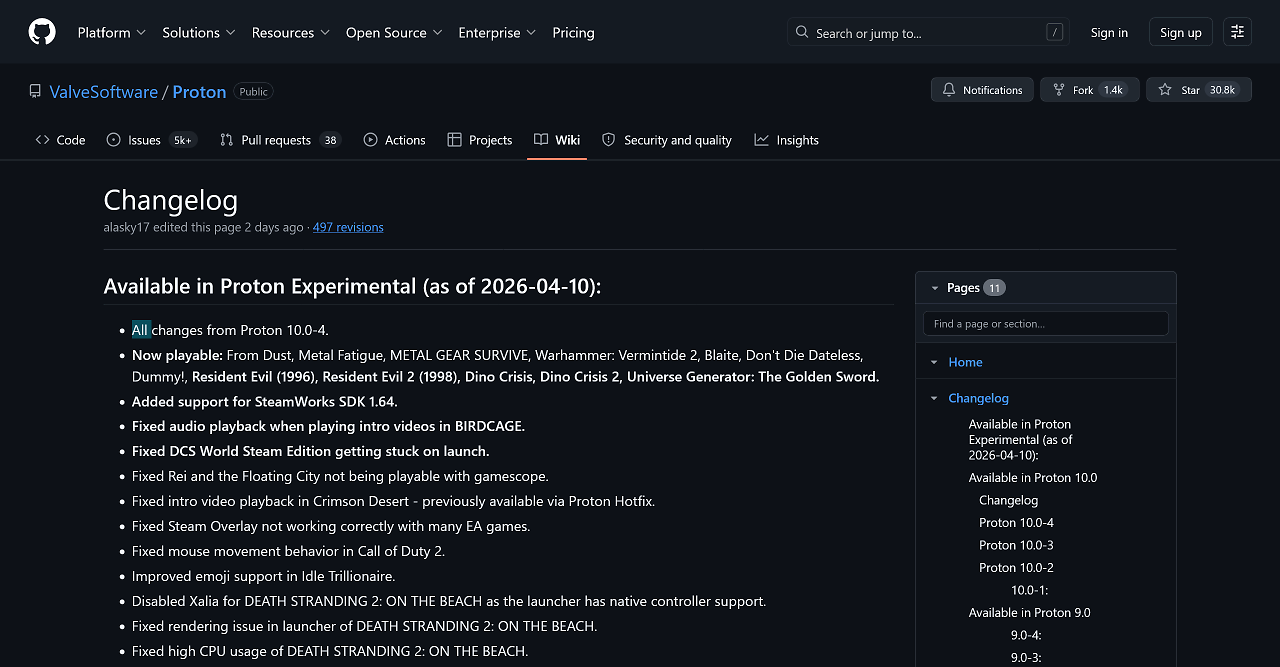The image size is (1280, 667).
Task: Collapse the Home page entry arrow
Action: (x=934, y=362)
